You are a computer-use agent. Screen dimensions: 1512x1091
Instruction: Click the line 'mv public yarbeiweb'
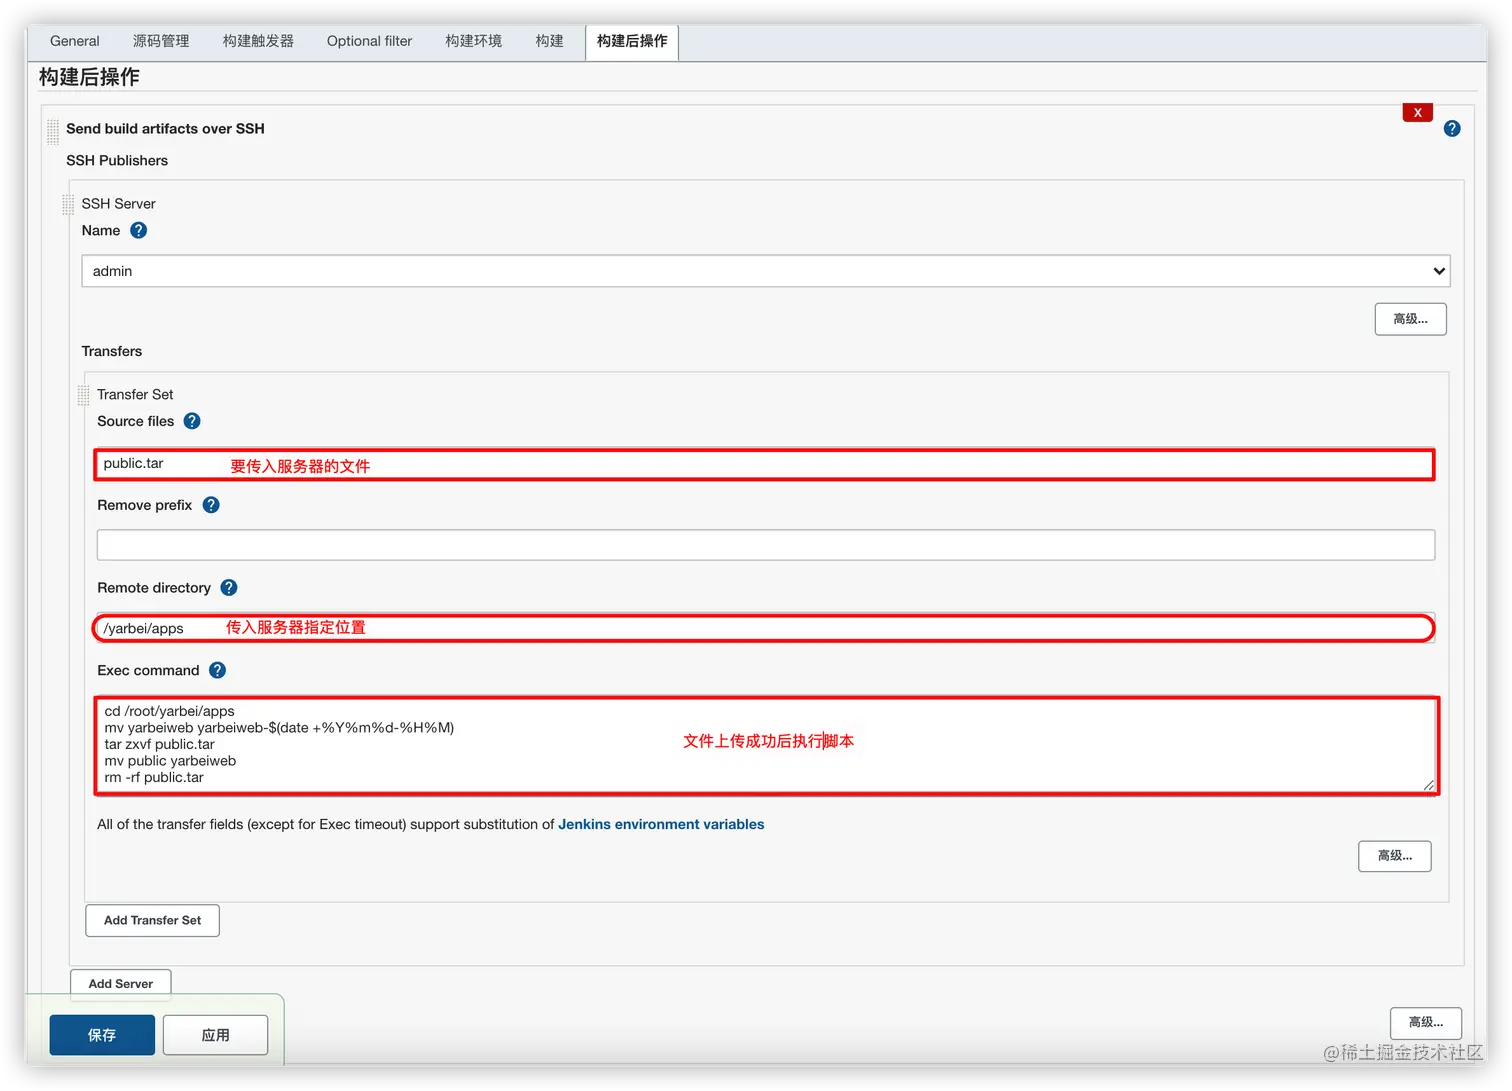point(170,761)
